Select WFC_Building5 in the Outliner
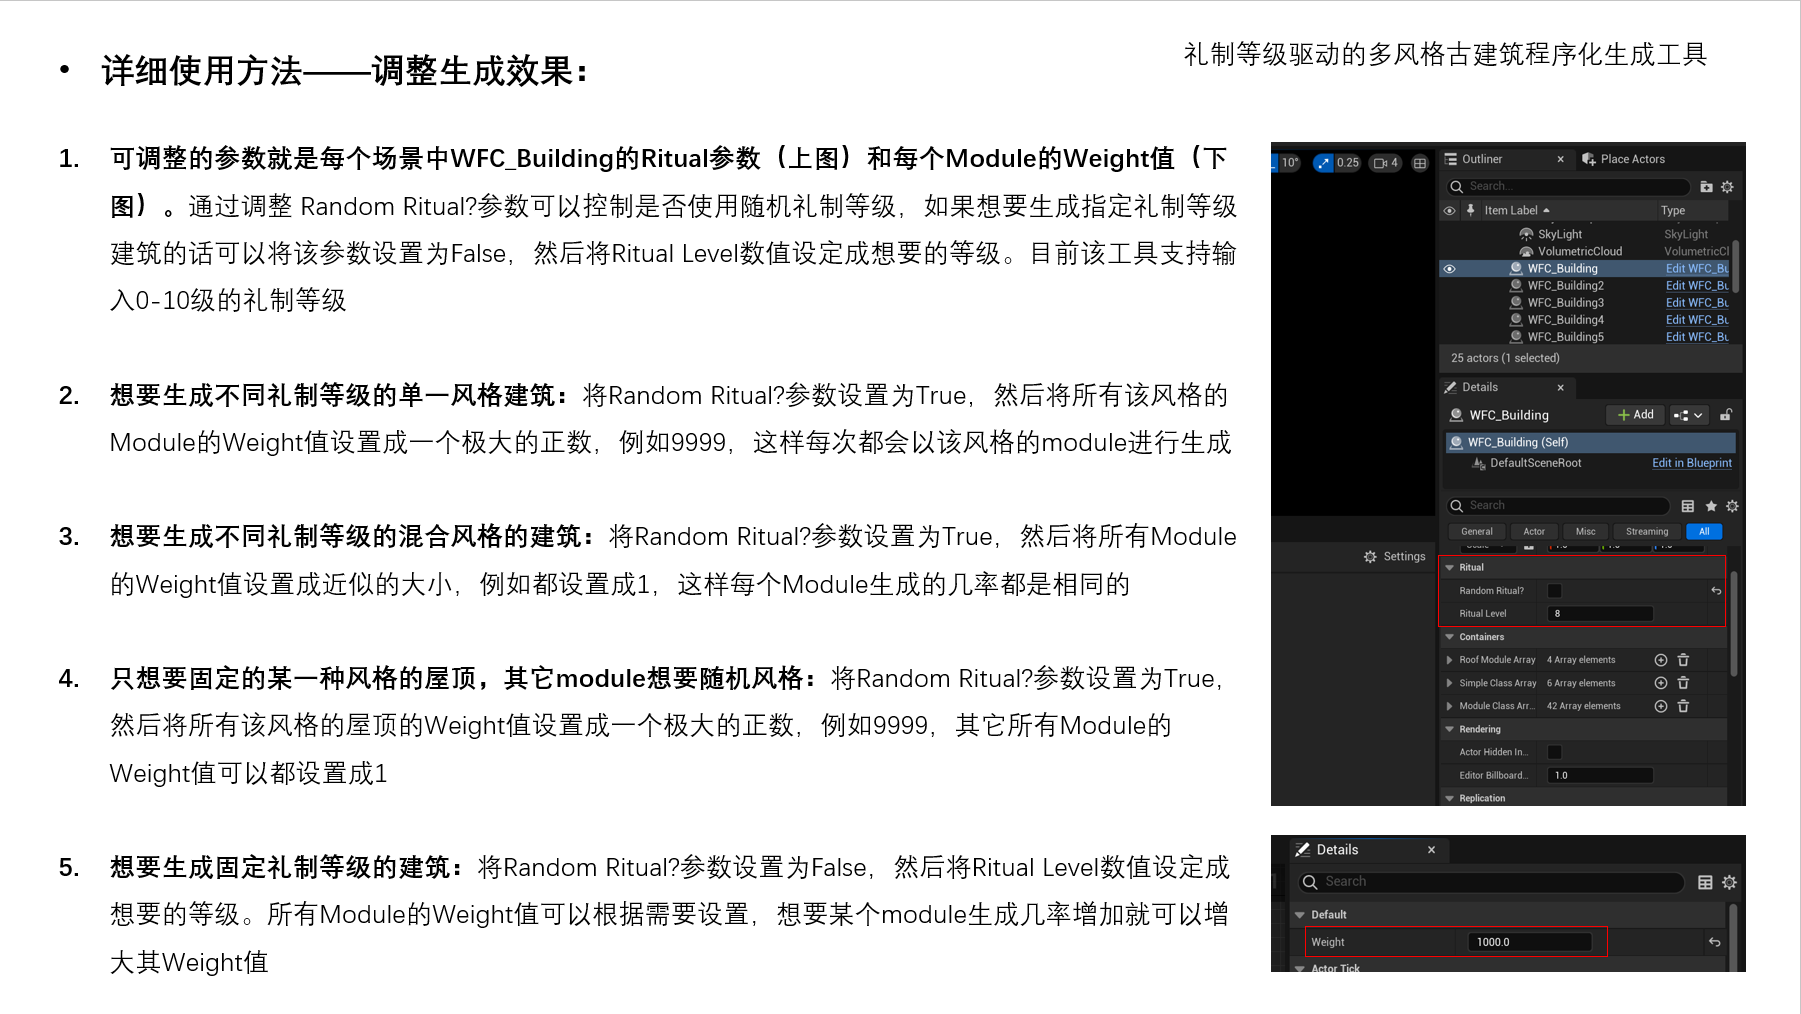Viewport: 1801px width, 1014px height. [x=1565, y=337]
